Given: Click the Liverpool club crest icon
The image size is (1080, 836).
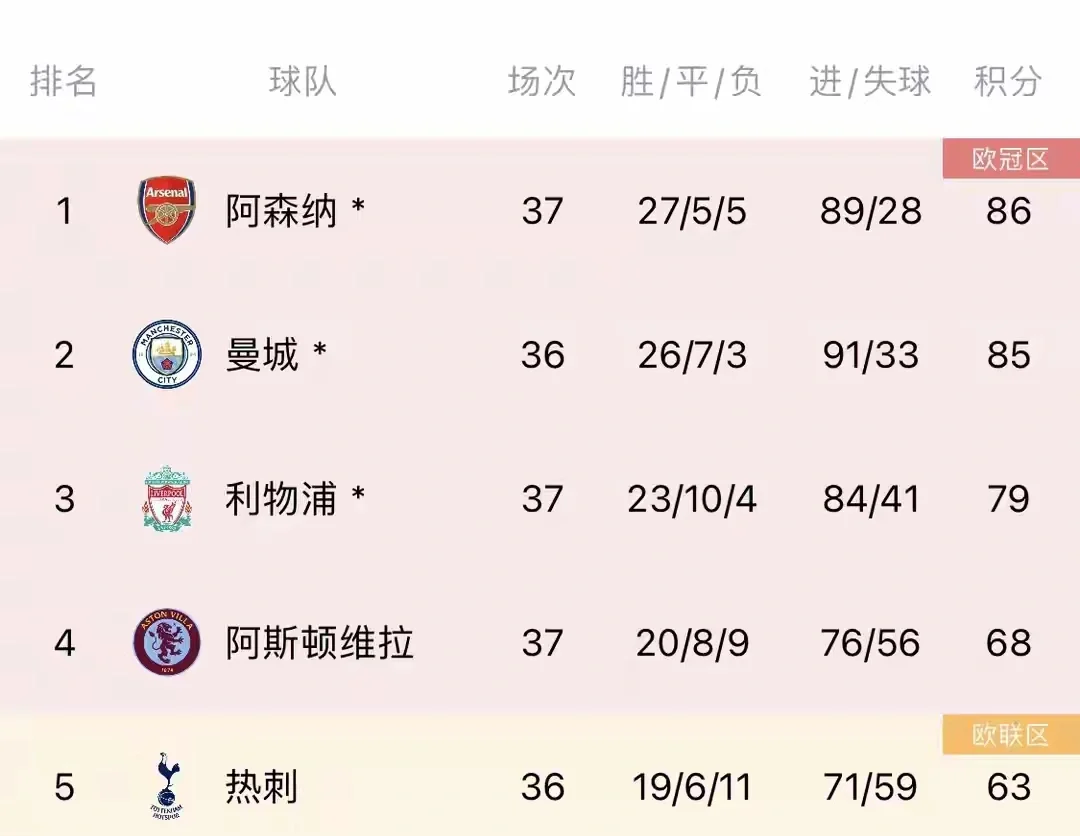Looking at the screenshot, I should click(166, 498).
